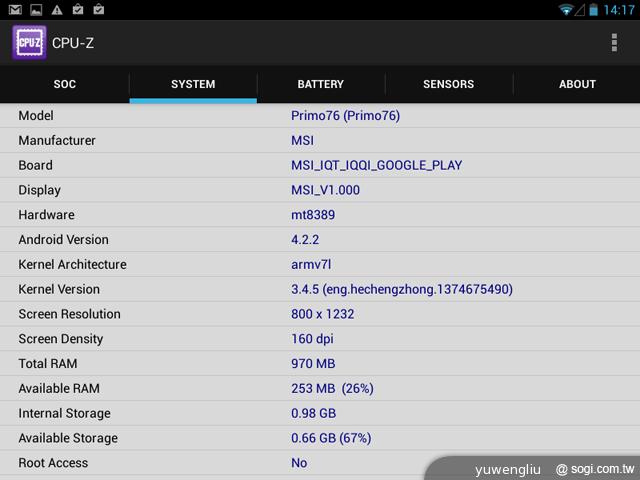Tap the Kernel Version row

pyautogui.click(x=320, y=289)
